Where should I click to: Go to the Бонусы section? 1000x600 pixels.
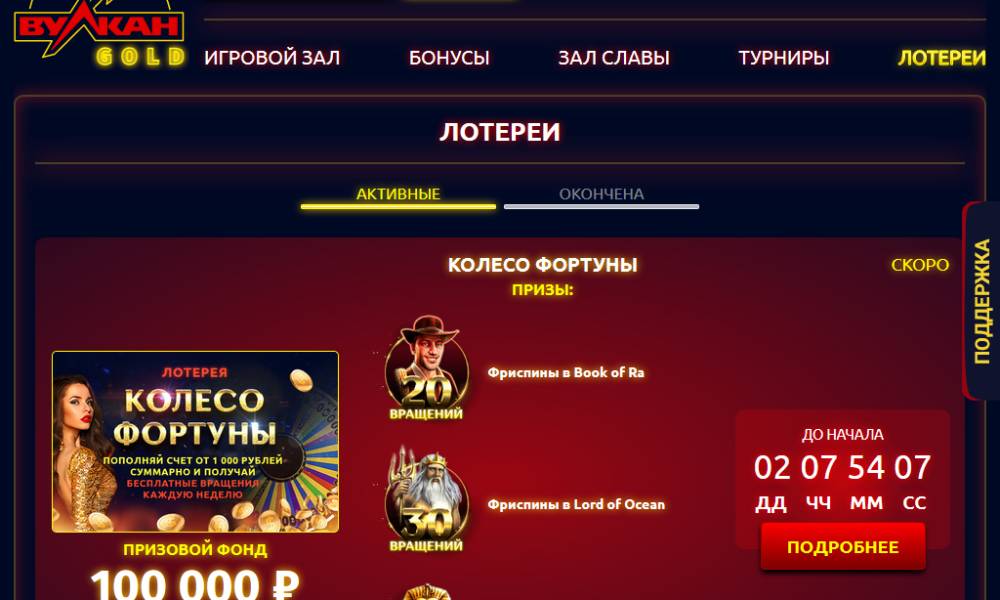click(x=449, y=58)
